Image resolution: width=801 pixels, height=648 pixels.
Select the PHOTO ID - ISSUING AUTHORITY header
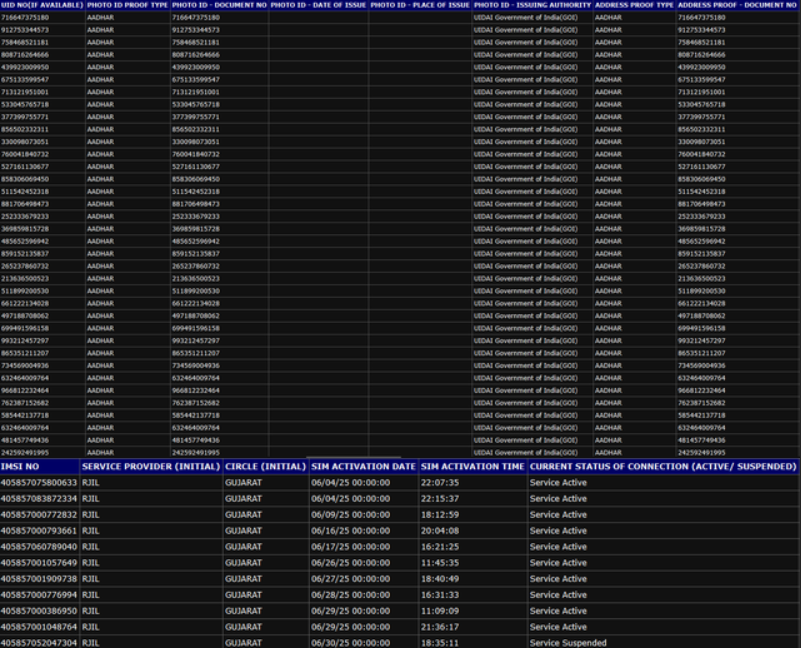point(532,5)
